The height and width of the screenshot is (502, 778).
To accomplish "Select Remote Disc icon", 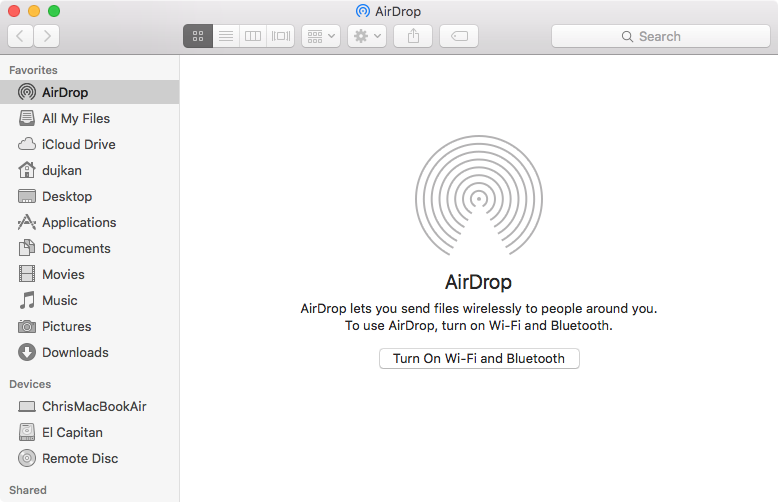I will coord(27,458).
